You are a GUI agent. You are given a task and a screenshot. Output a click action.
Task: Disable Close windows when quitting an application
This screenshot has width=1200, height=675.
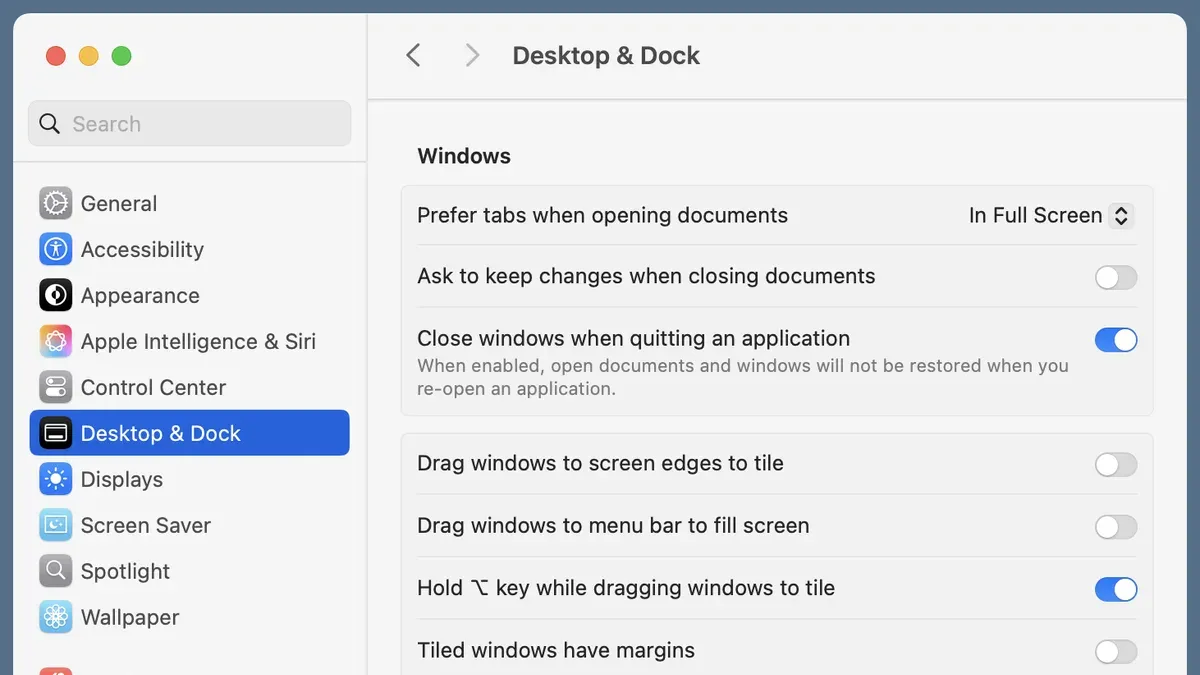pyautogui.click(x=1116, y=340)
